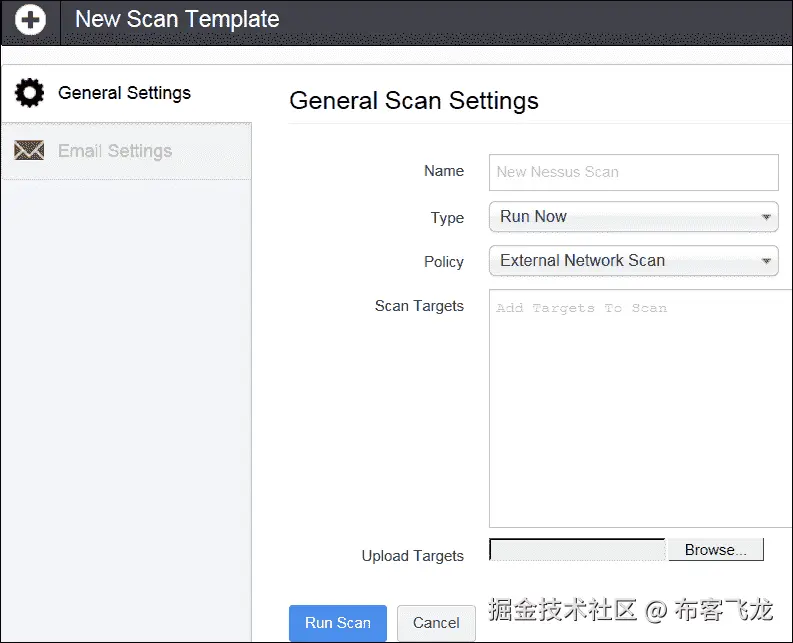Image resolution: width=793 pixels, height=643 pixels.
Task: Click the Upload Targets label
Action: point(412,556)
